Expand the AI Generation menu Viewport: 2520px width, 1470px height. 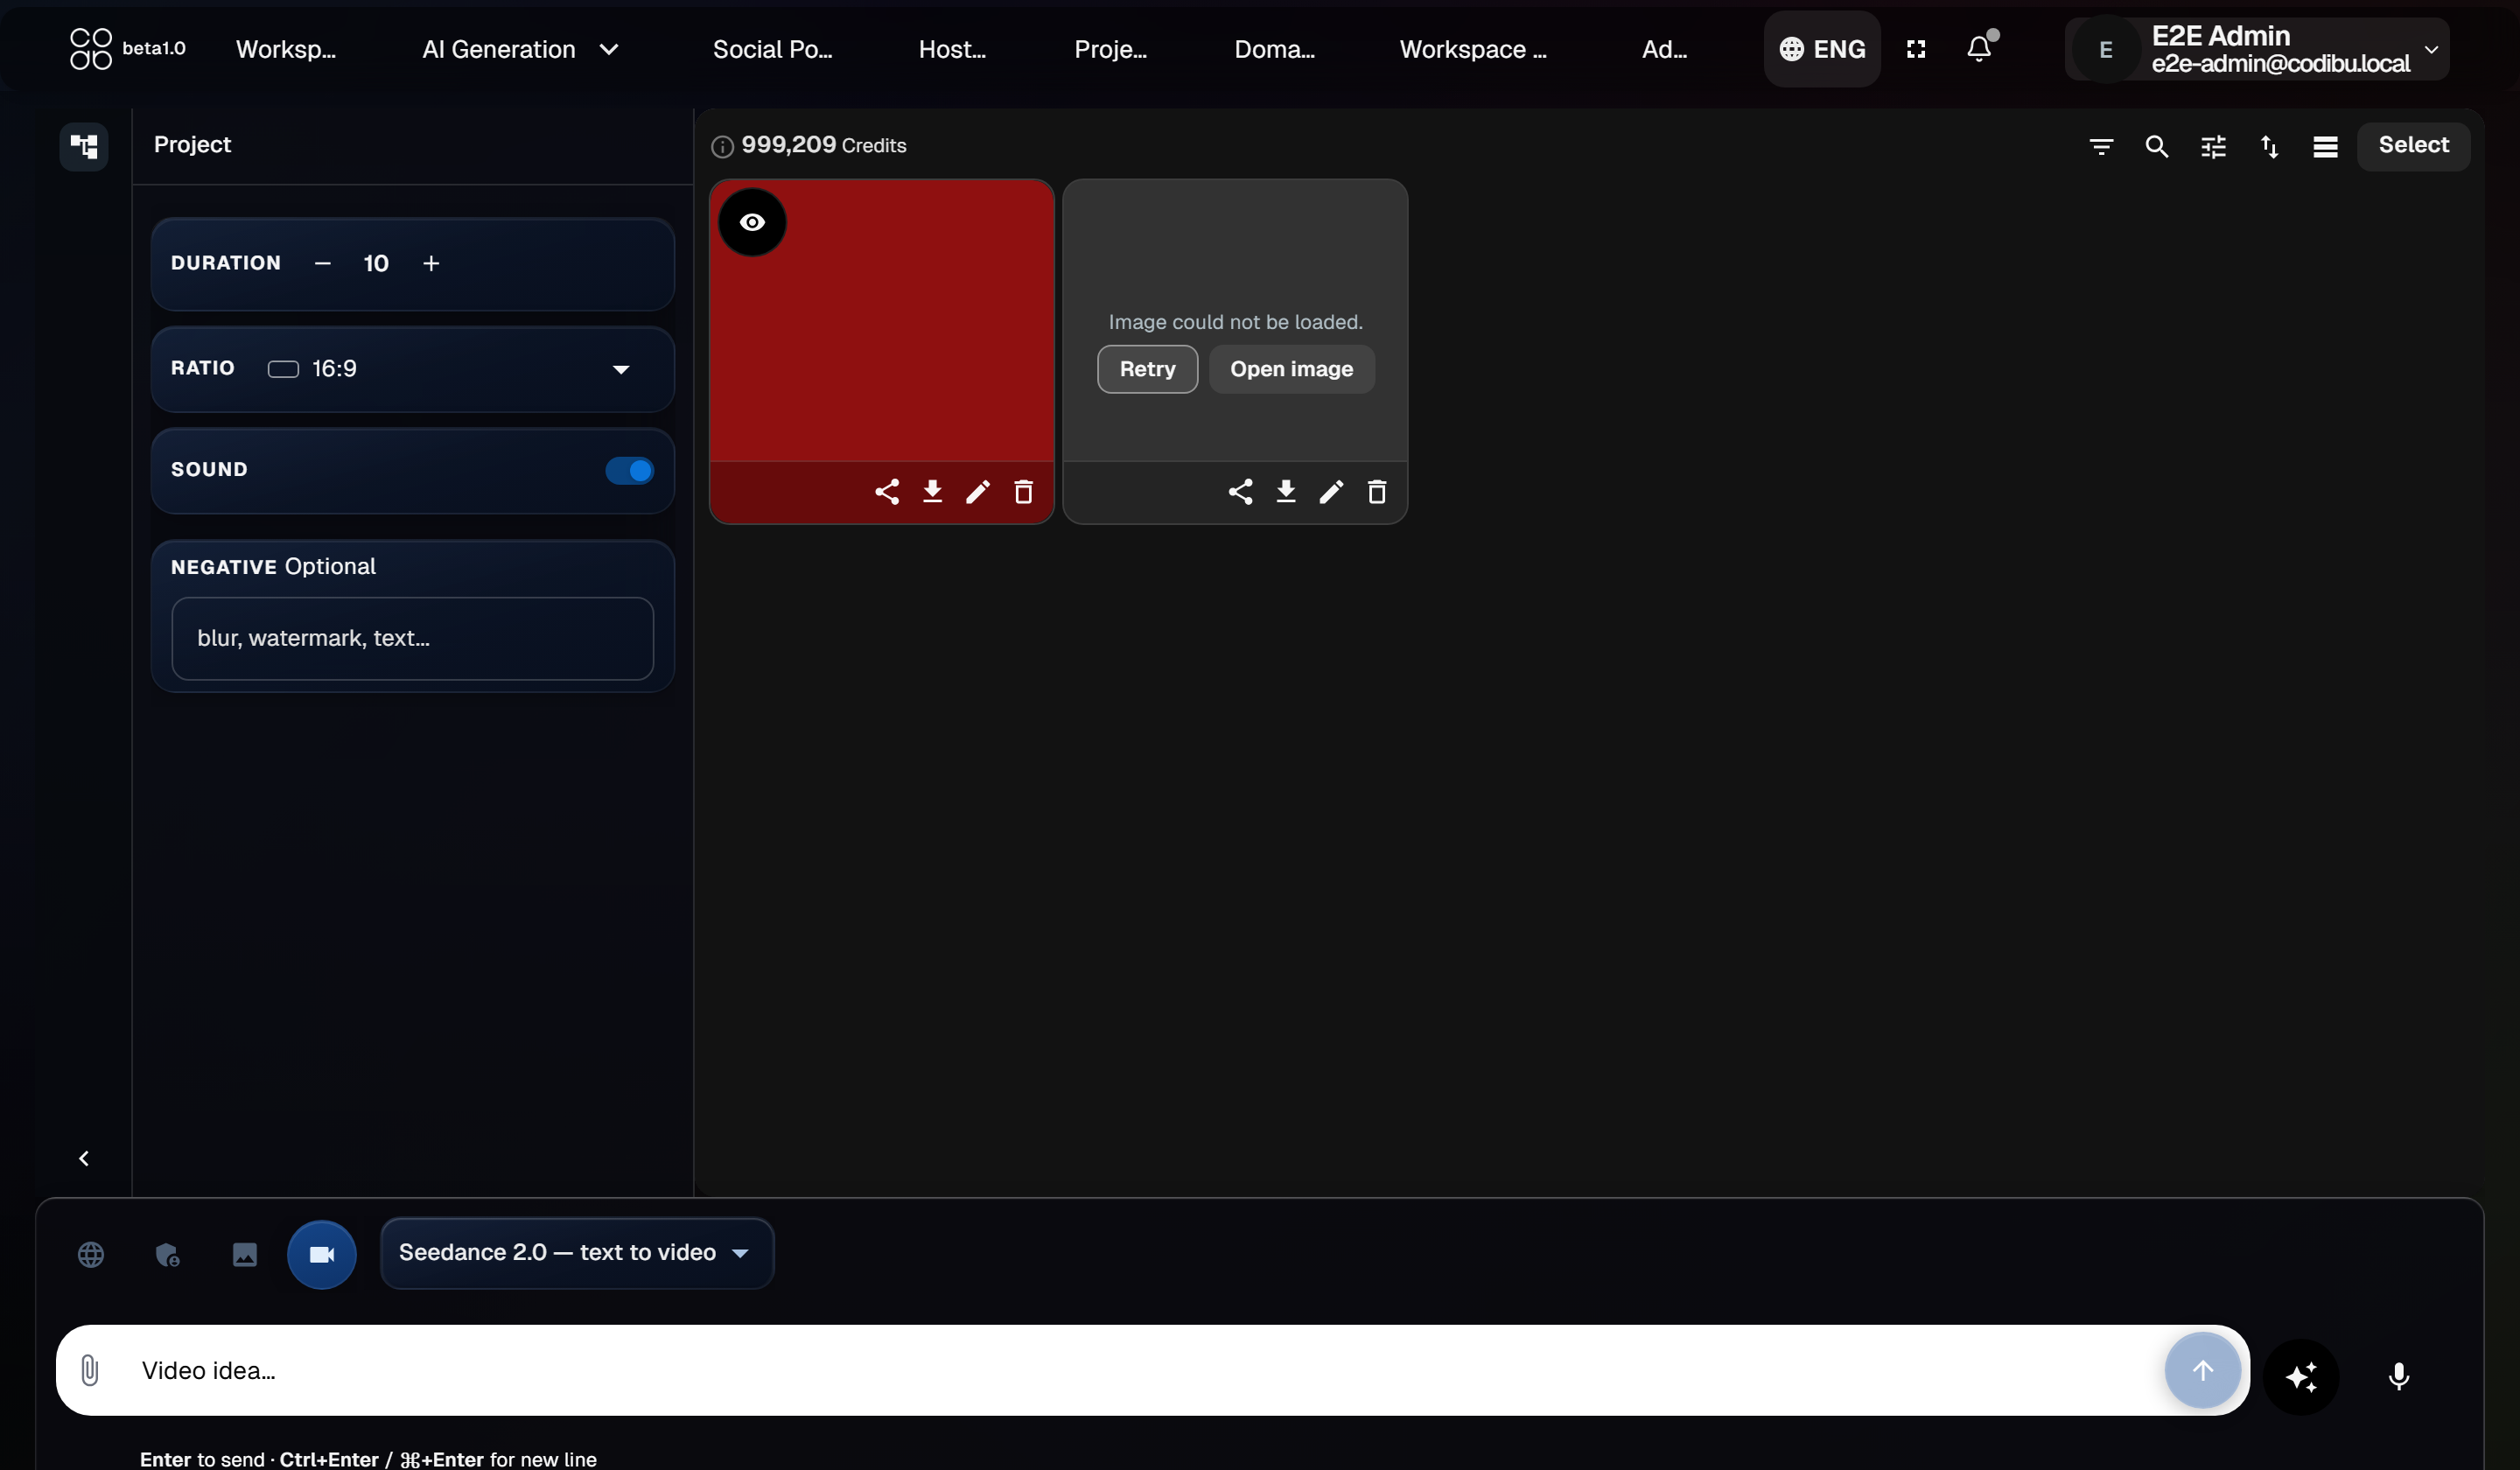(520, 49)
